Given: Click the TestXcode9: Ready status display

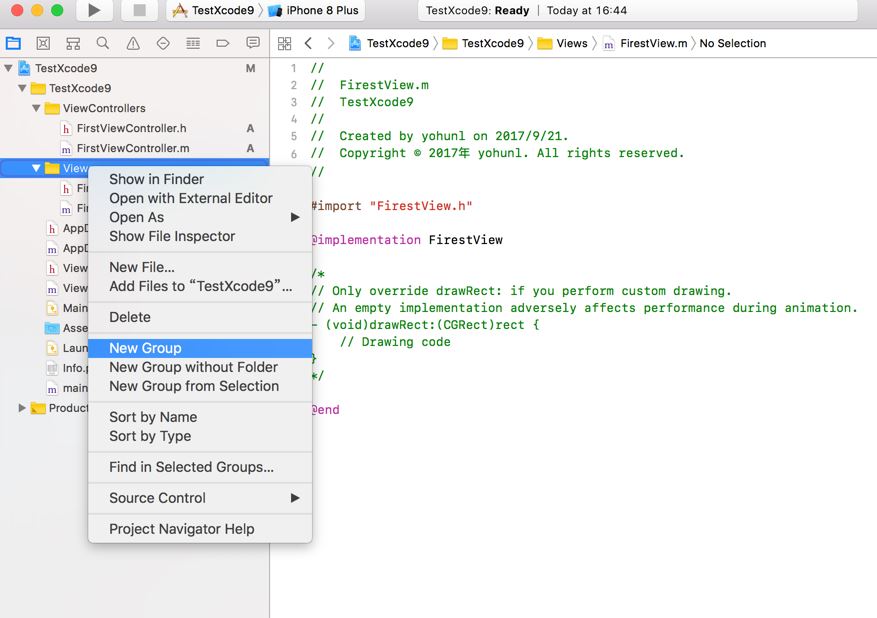Looking at the screenshot, I should tap(638, 10).
